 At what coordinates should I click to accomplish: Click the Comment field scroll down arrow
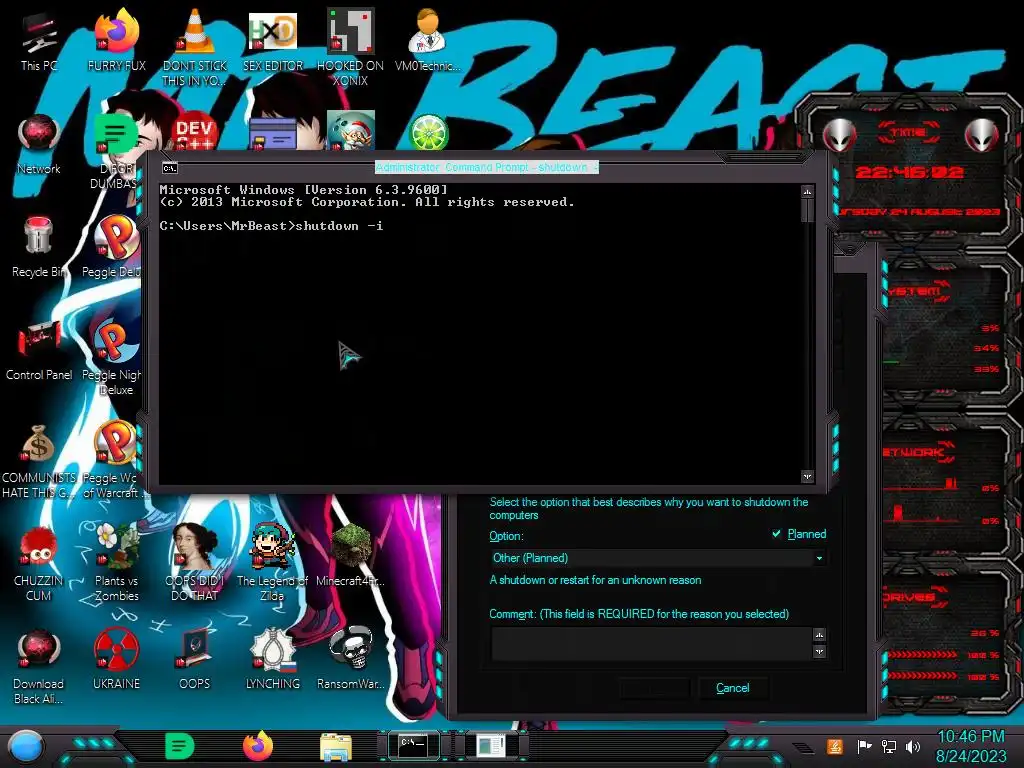(x=820, y=652)
